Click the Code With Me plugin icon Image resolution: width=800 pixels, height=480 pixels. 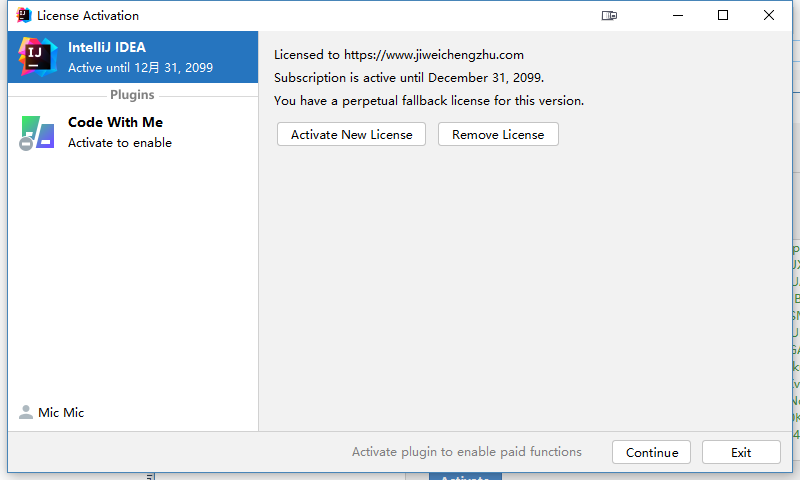tap(37, 132)
